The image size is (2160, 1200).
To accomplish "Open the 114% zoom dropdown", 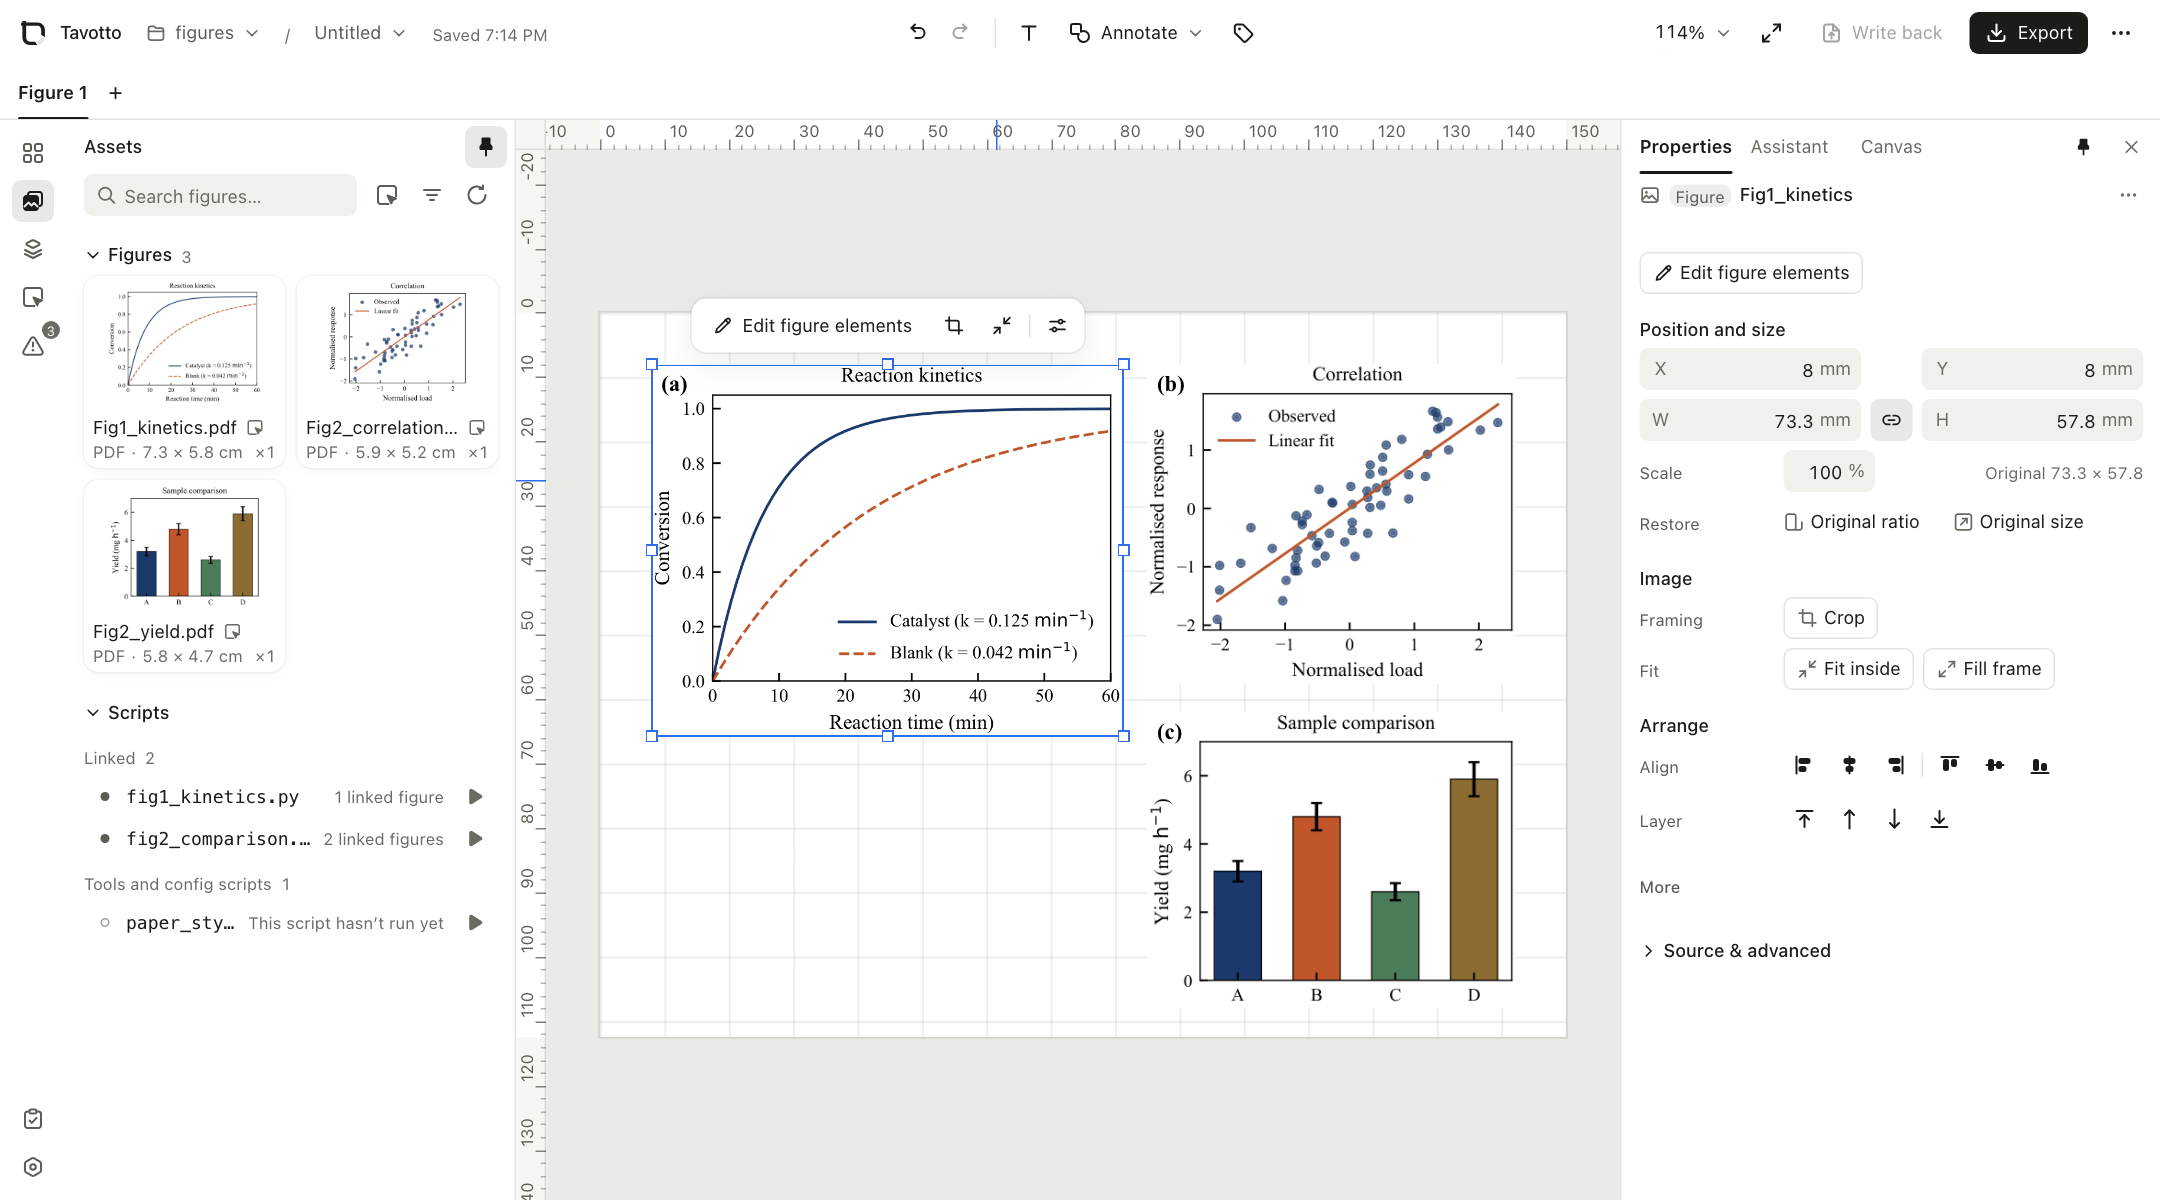I will (1692, 33).
